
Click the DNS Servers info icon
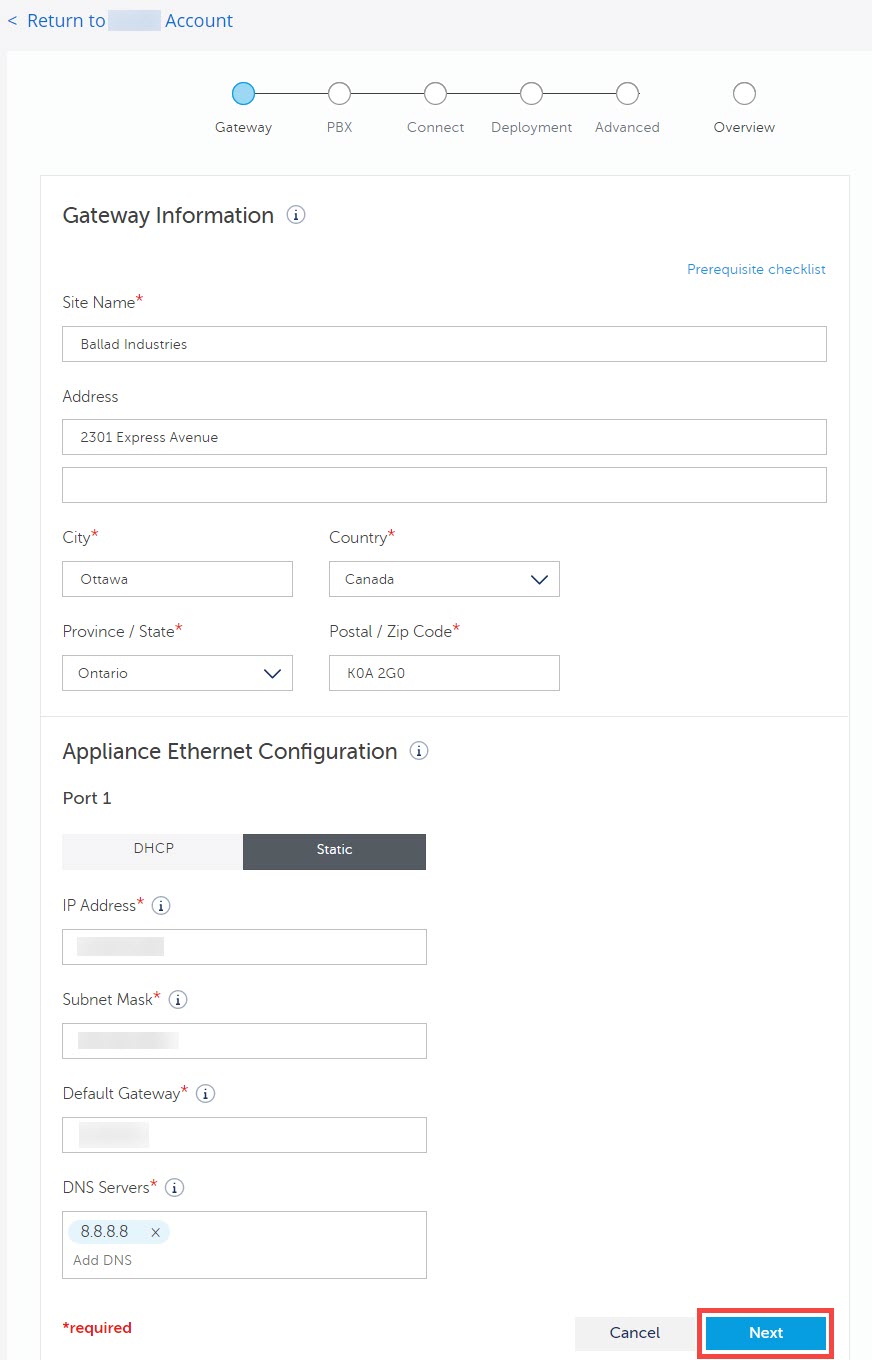[x=174, y=1187]
